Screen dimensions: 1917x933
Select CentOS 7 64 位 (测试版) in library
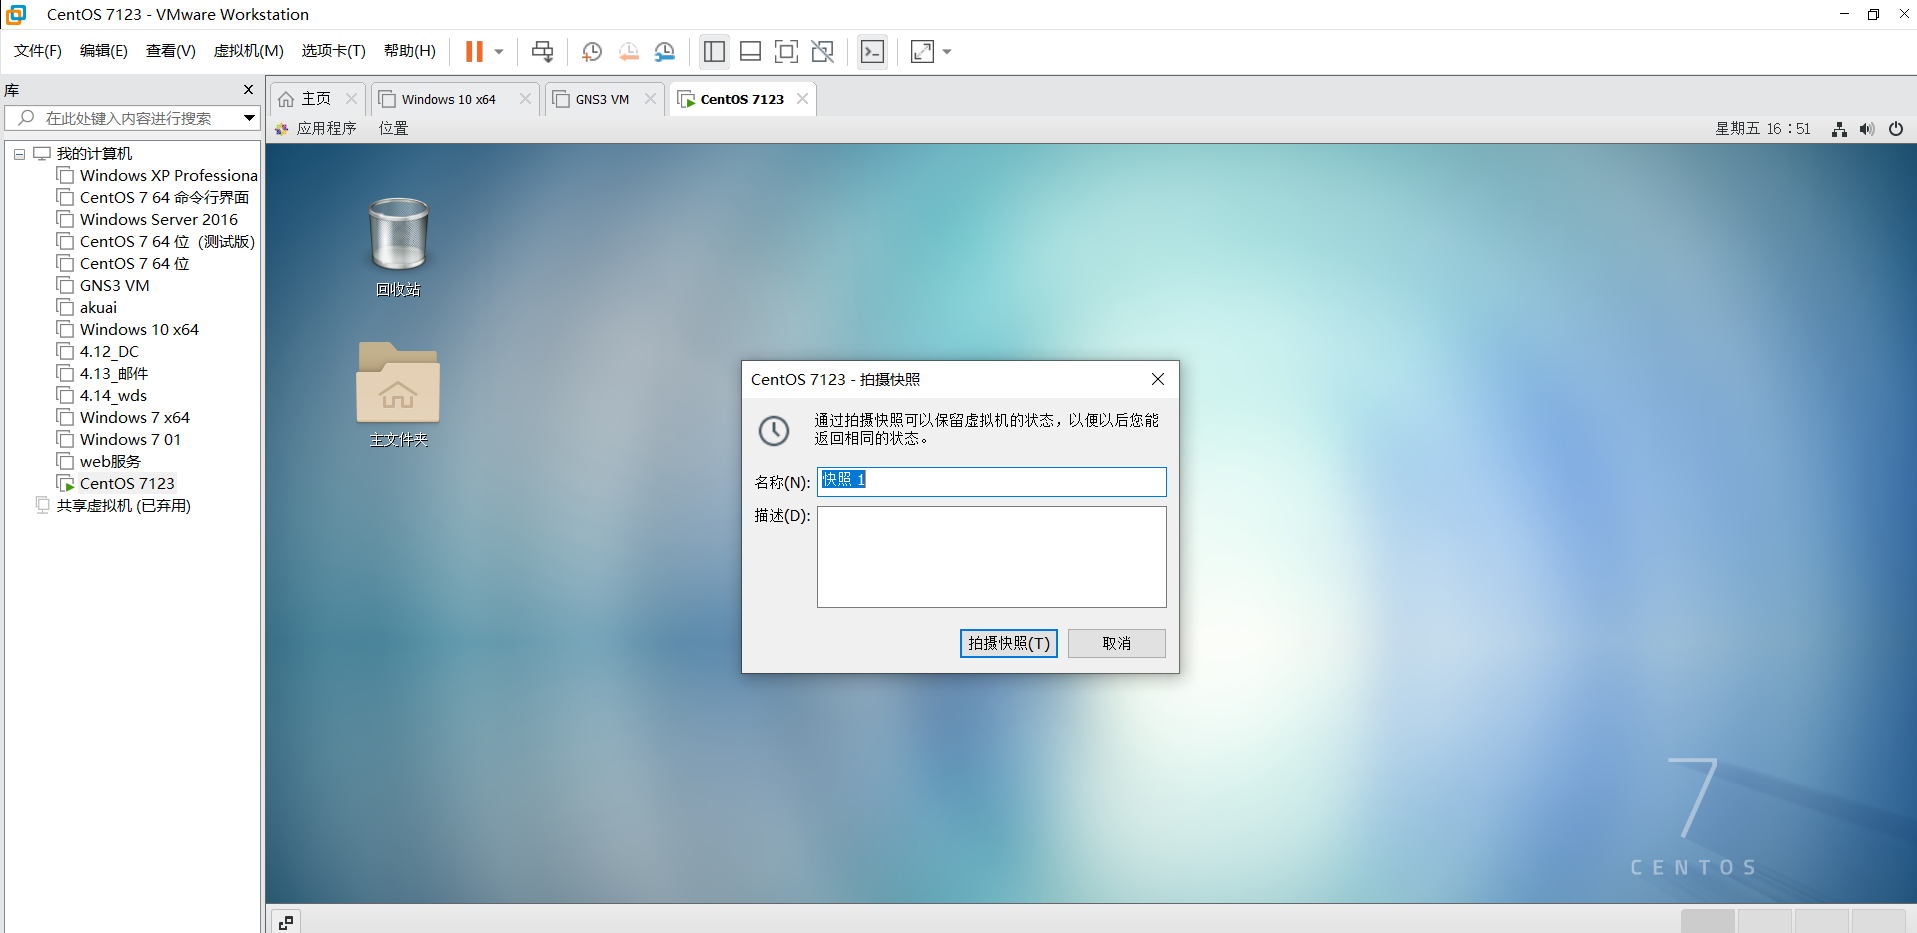click(x=156, y=242)
